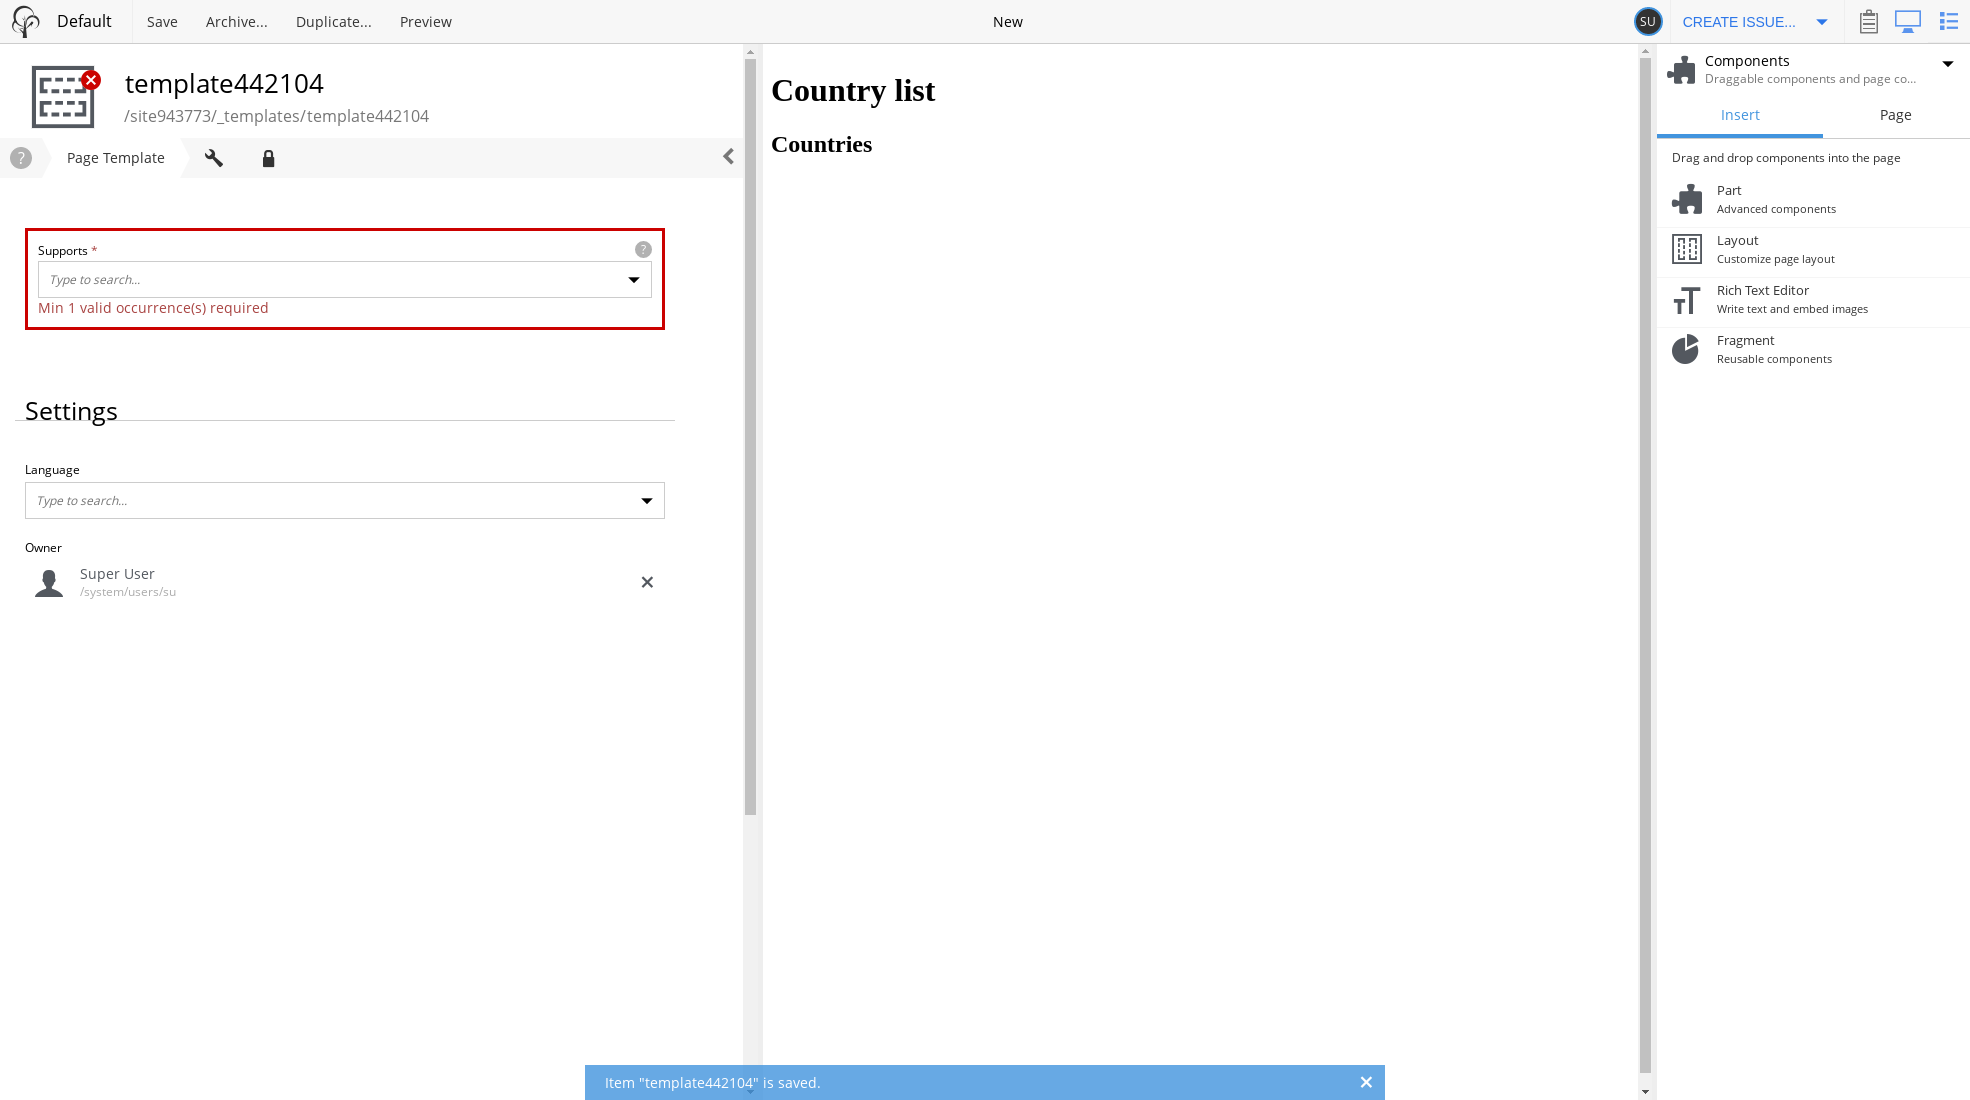Open the Emulator monitor icon
This screenshot has height=1100, width=1970.
[1908, 21]
